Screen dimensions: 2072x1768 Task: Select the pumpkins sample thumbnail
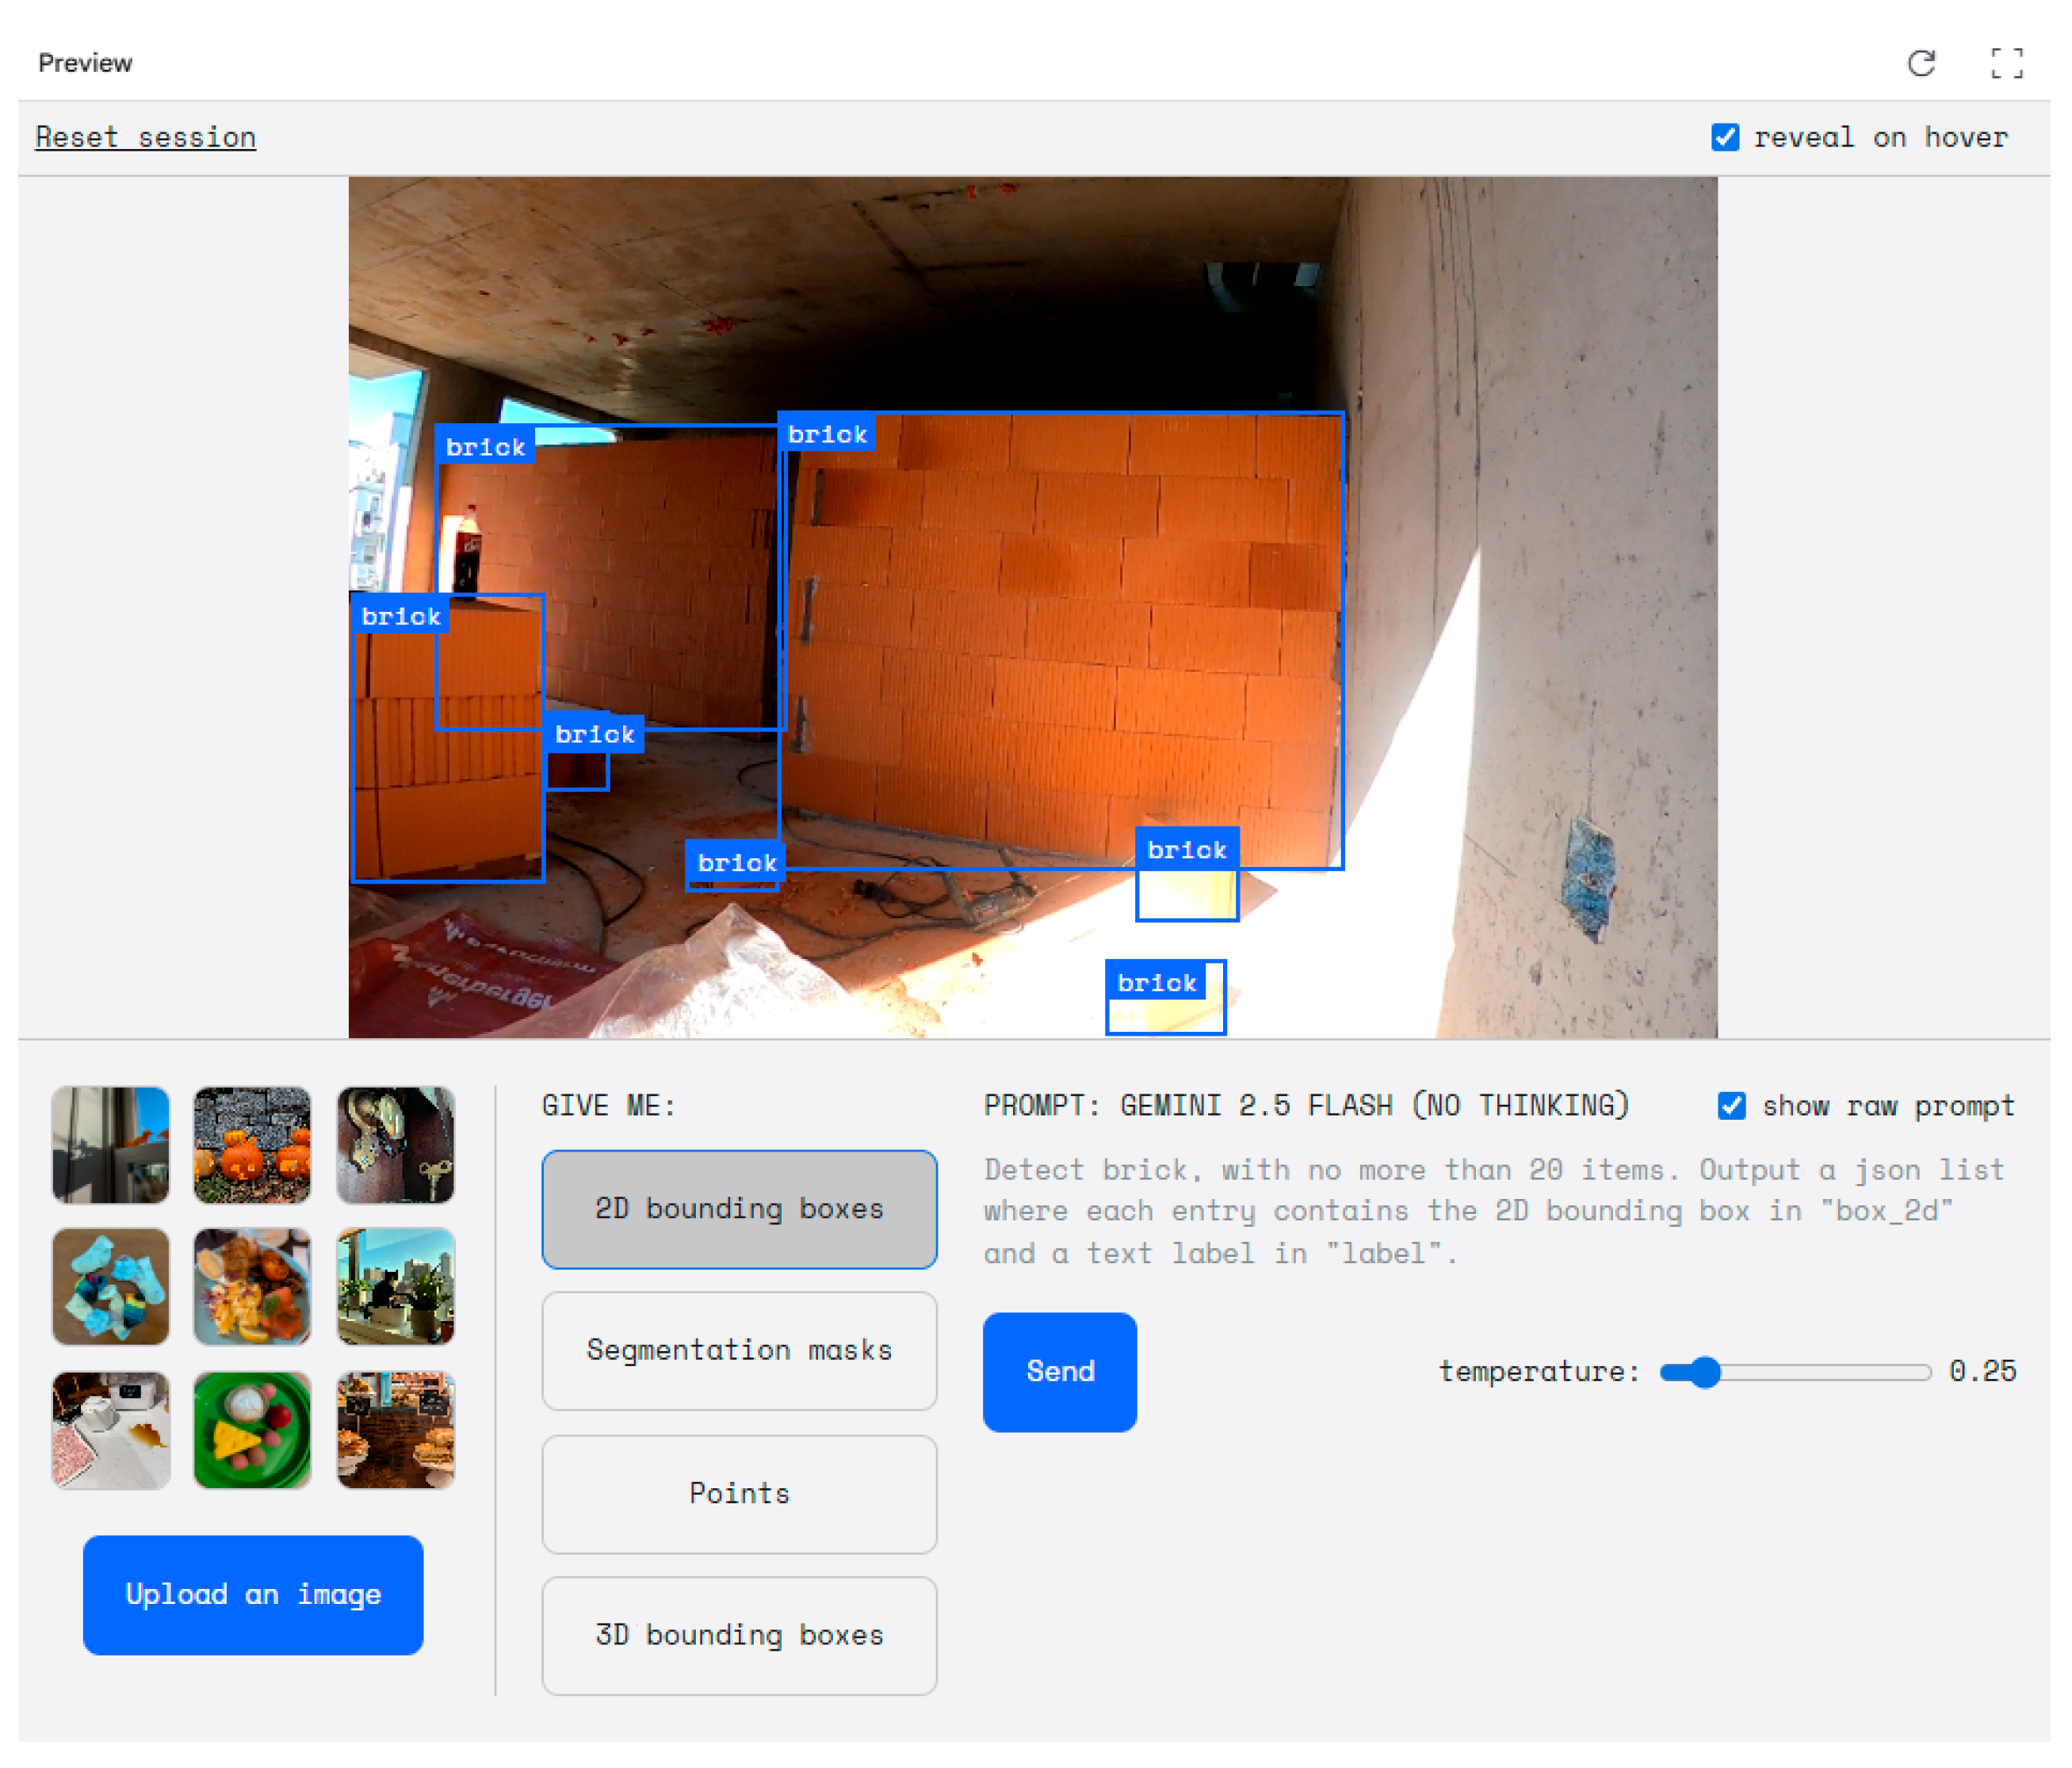[x=252, y=1144]
